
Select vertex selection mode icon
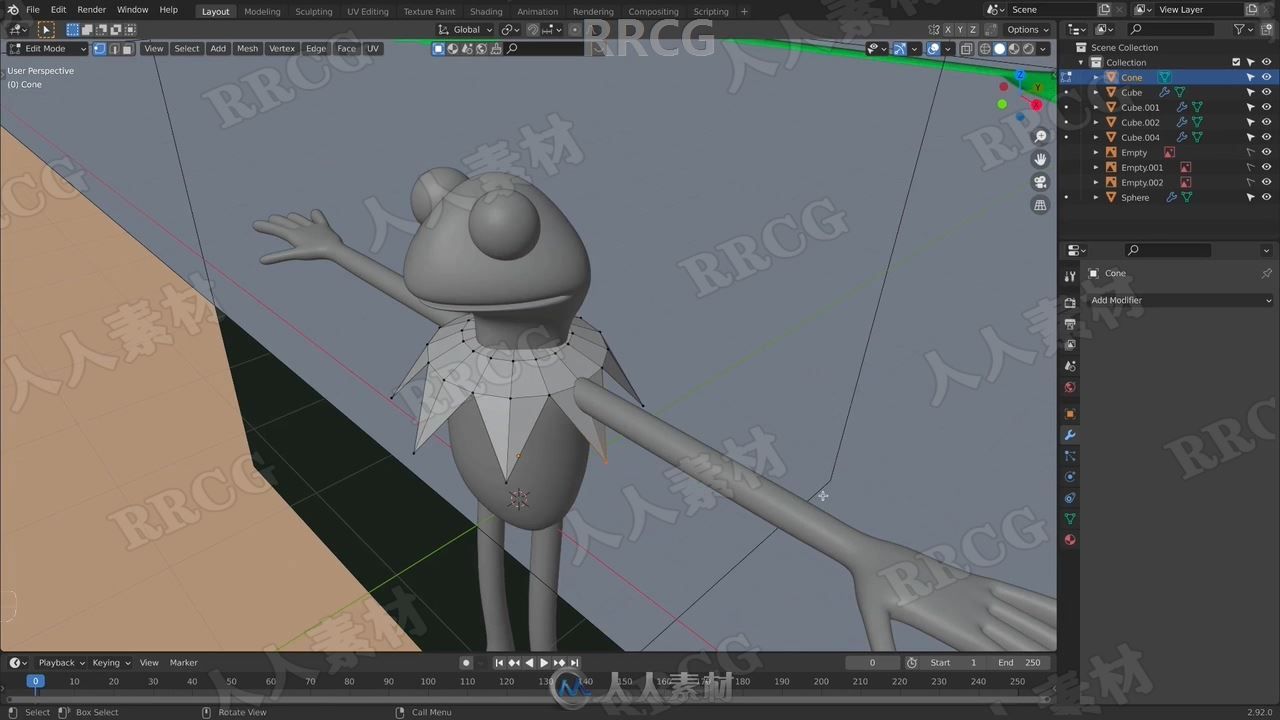pyautogui.click(x=99, y=49)
